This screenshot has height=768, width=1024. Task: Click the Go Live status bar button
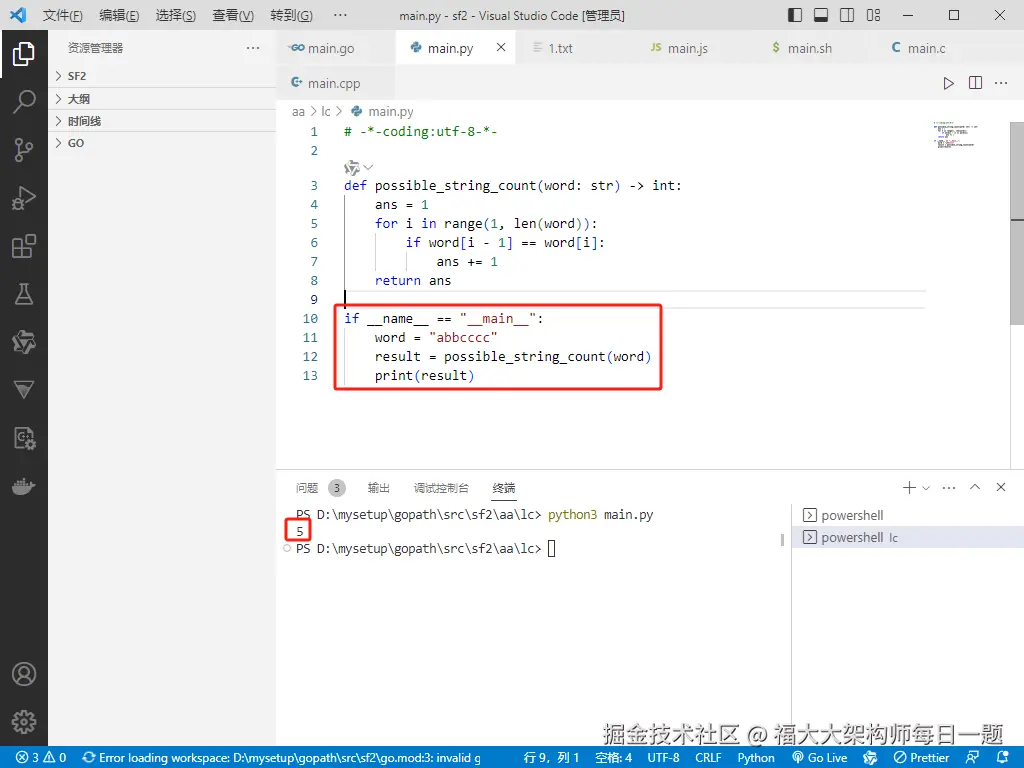820,758
